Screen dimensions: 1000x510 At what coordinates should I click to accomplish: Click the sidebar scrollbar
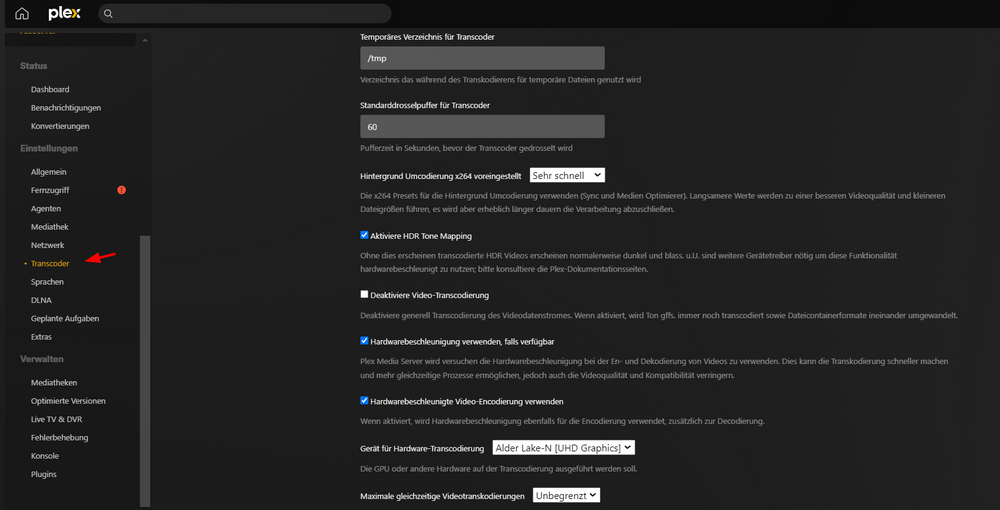(145, 370)
